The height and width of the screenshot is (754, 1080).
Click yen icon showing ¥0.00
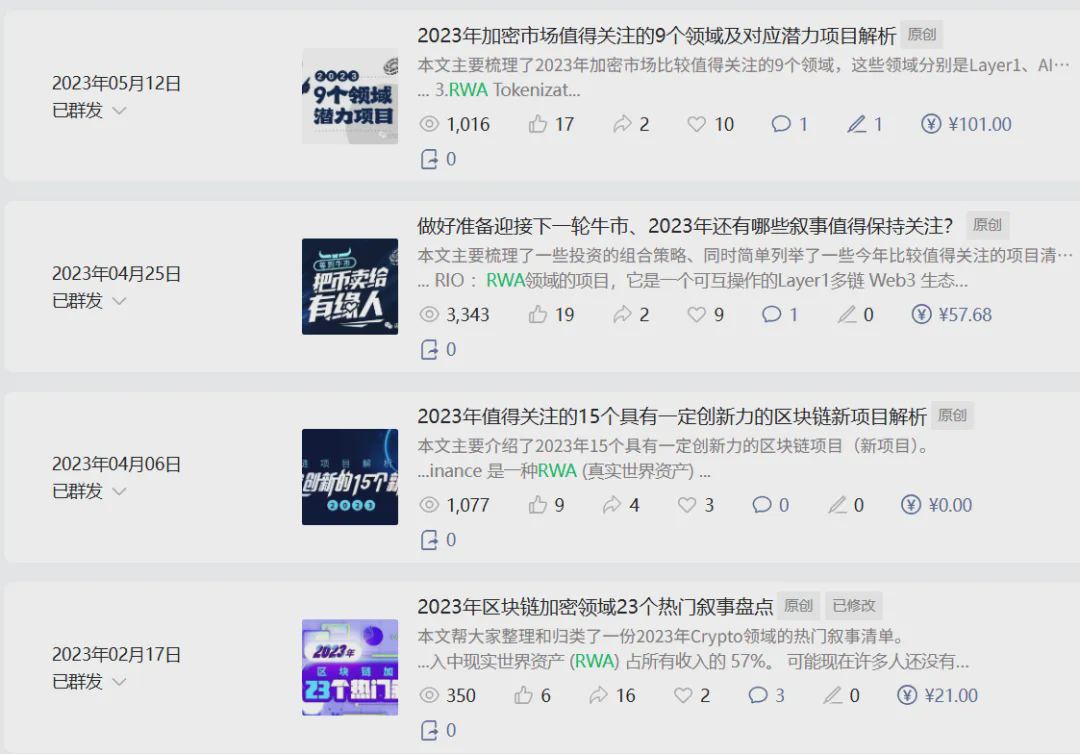(x=911, y=505)
